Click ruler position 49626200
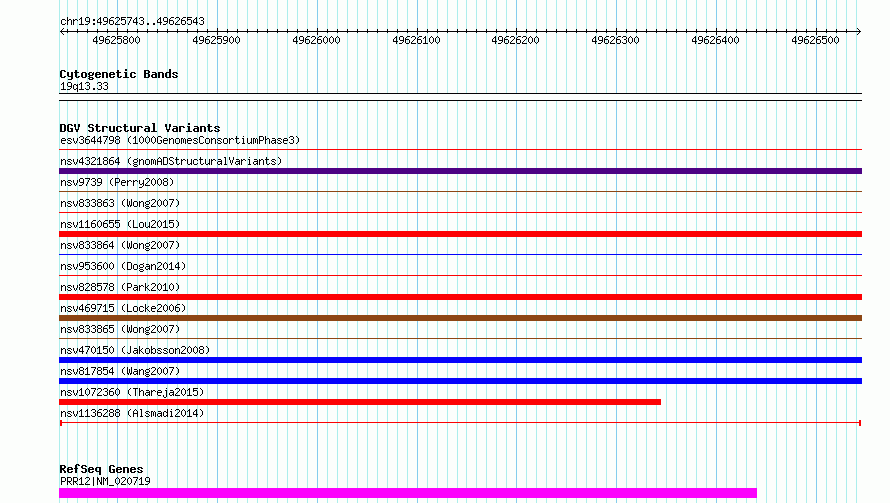 click(x=515, y=40)
